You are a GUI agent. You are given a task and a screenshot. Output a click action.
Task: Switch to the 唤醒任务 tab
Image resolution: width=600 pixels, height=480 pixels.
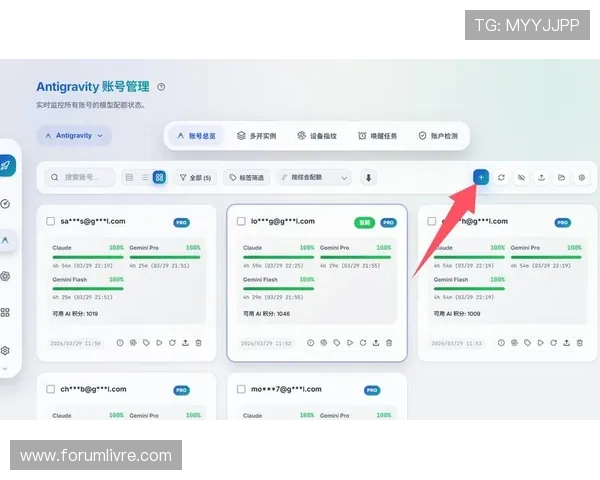tap(377, 136)
